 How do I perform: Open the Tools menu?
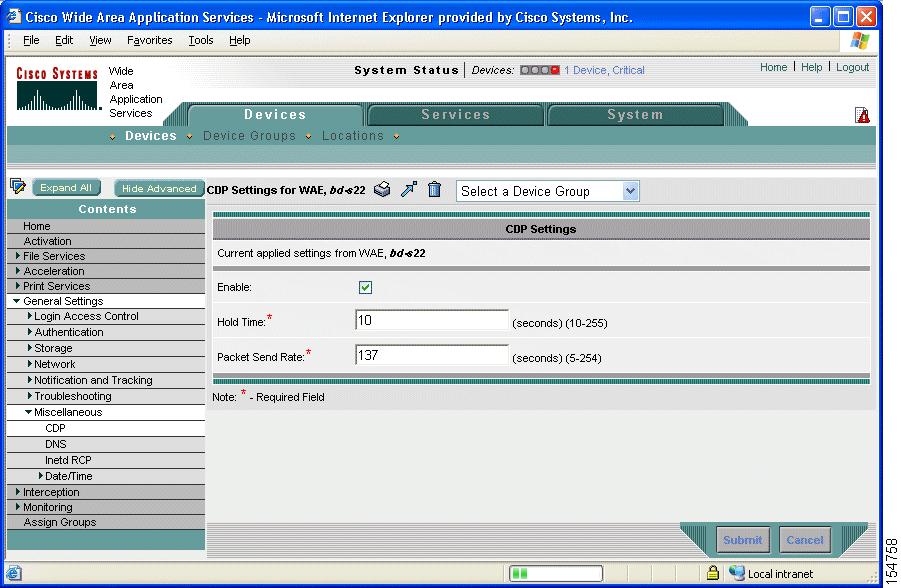[x=201, y=40]
